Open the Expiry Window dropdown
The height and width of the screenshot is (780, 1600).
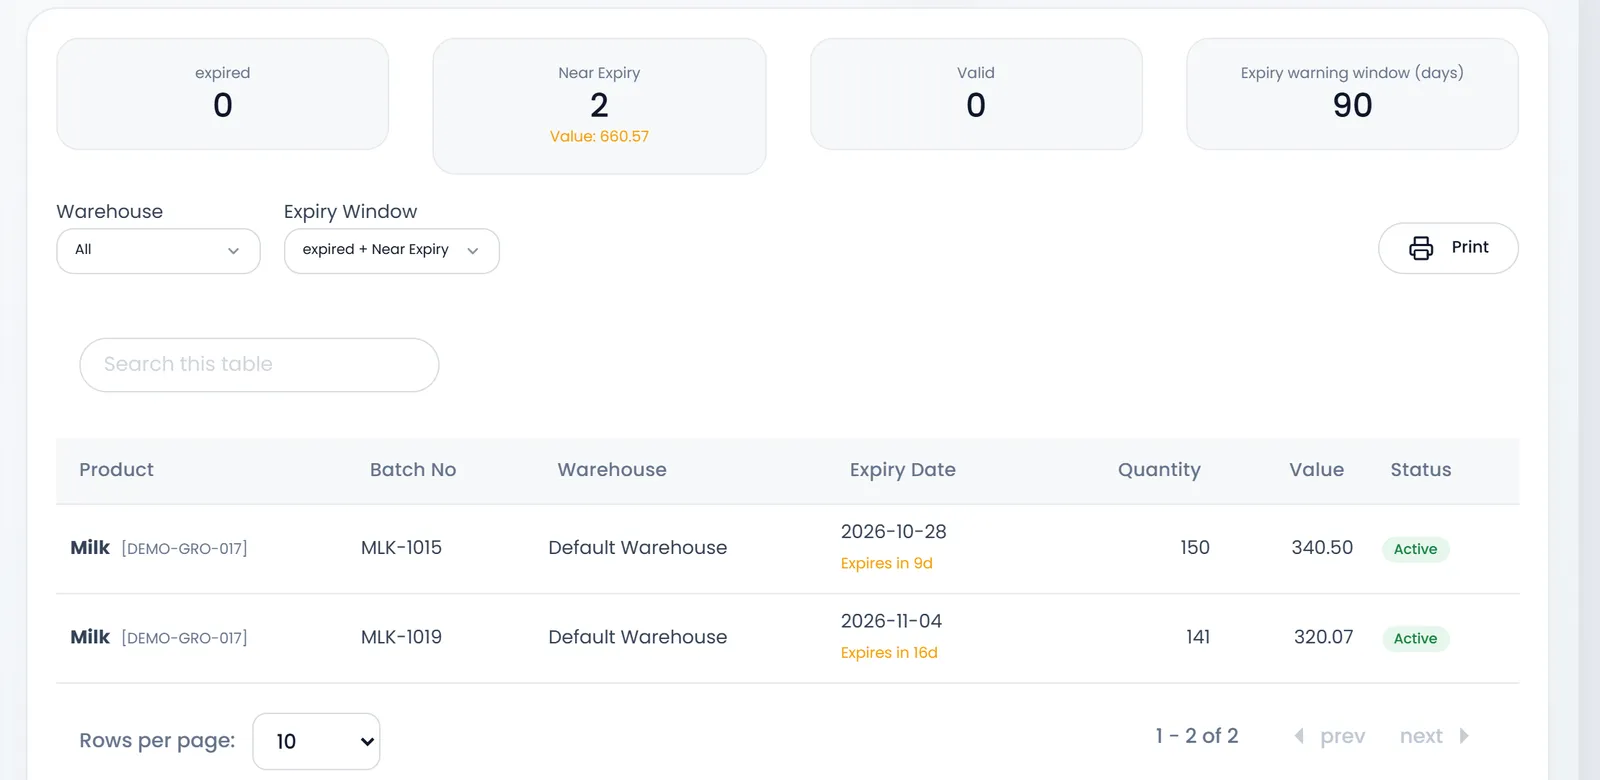click(x=392, y=251)
